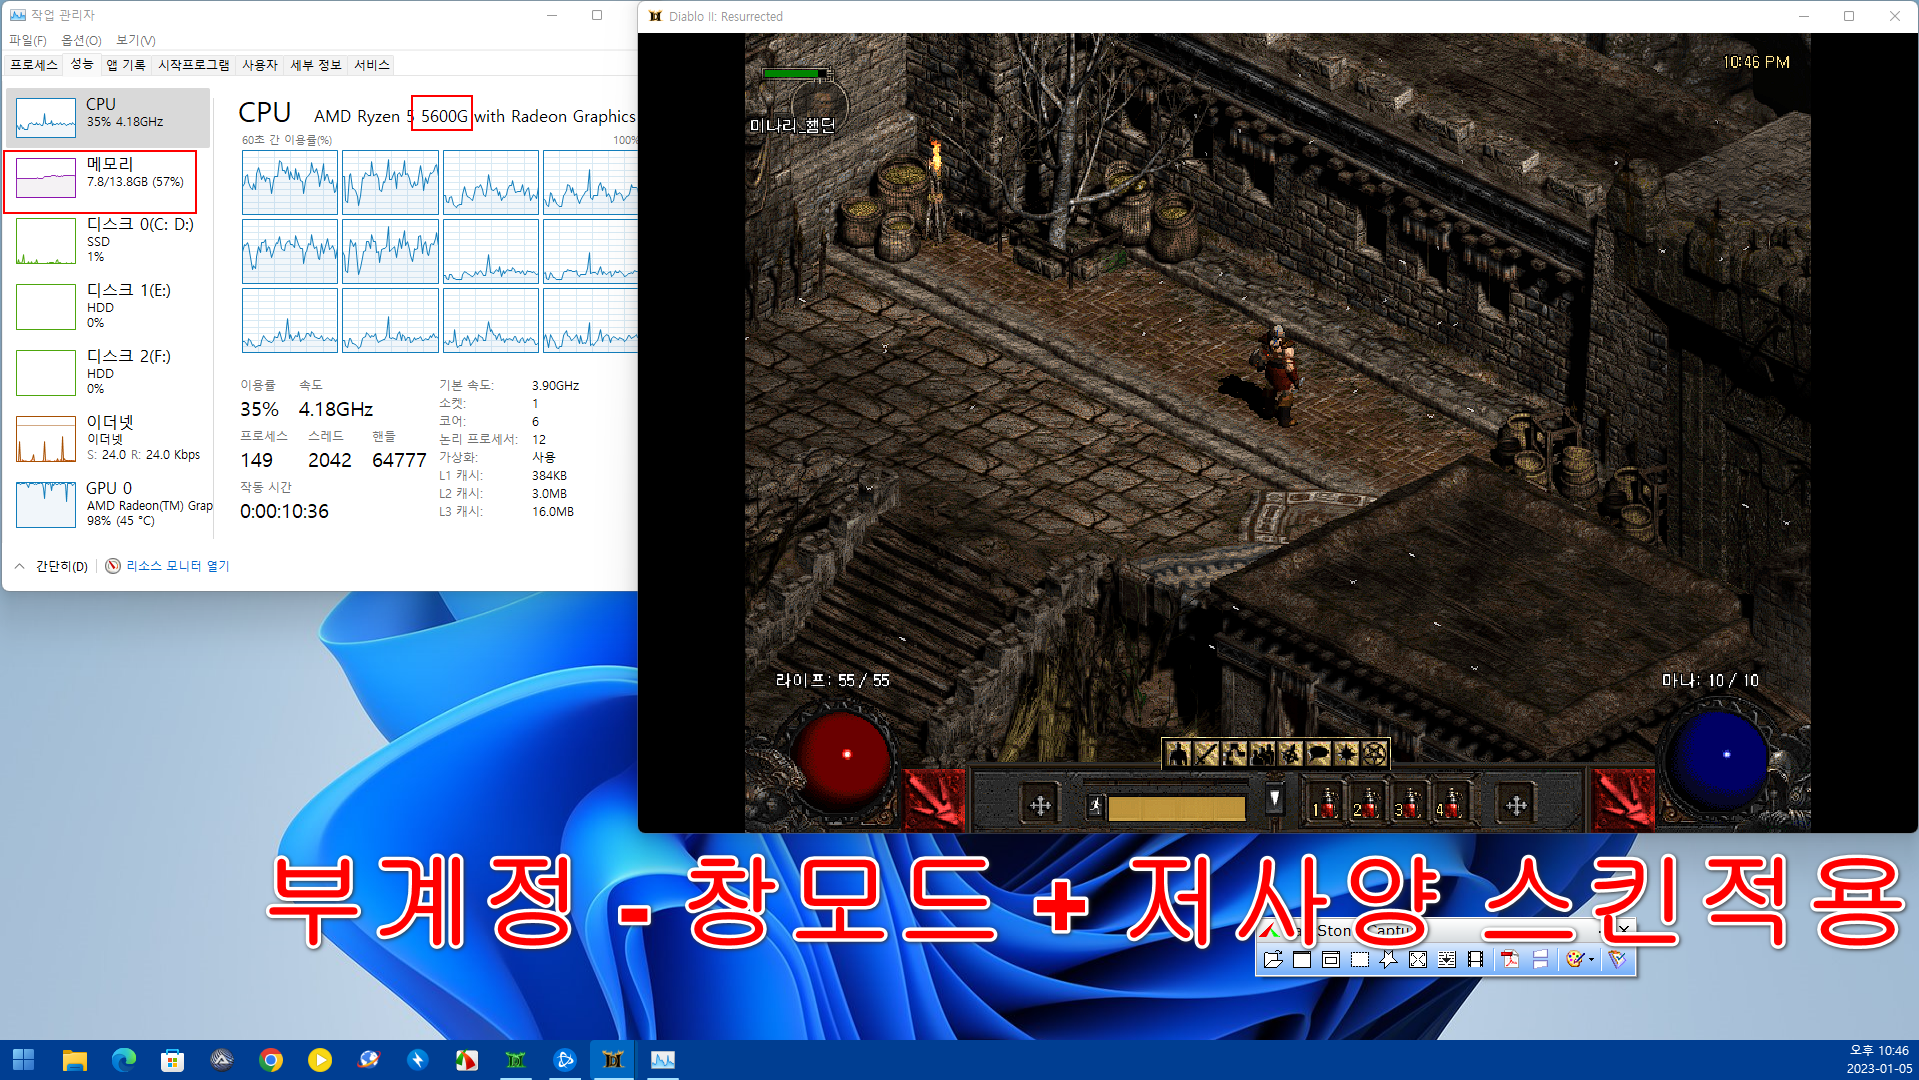Open the message log speech bubble icon
Viewport: 1919px width, 1080px height.
pyautogui.click(x=1318, y=754)
